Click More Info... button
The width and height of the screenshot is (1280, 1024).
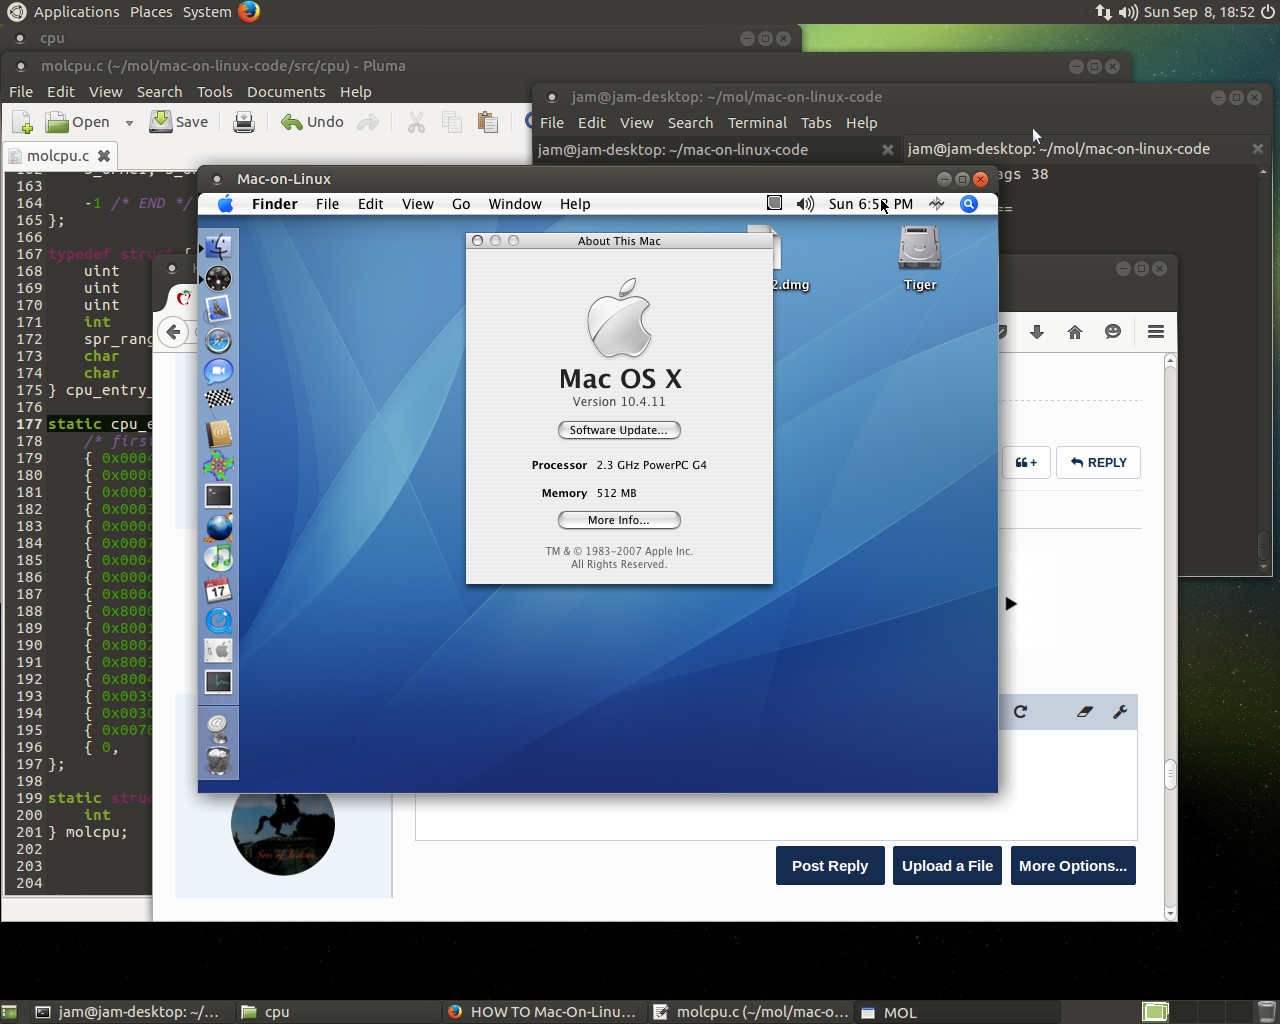tap(619, 520)
